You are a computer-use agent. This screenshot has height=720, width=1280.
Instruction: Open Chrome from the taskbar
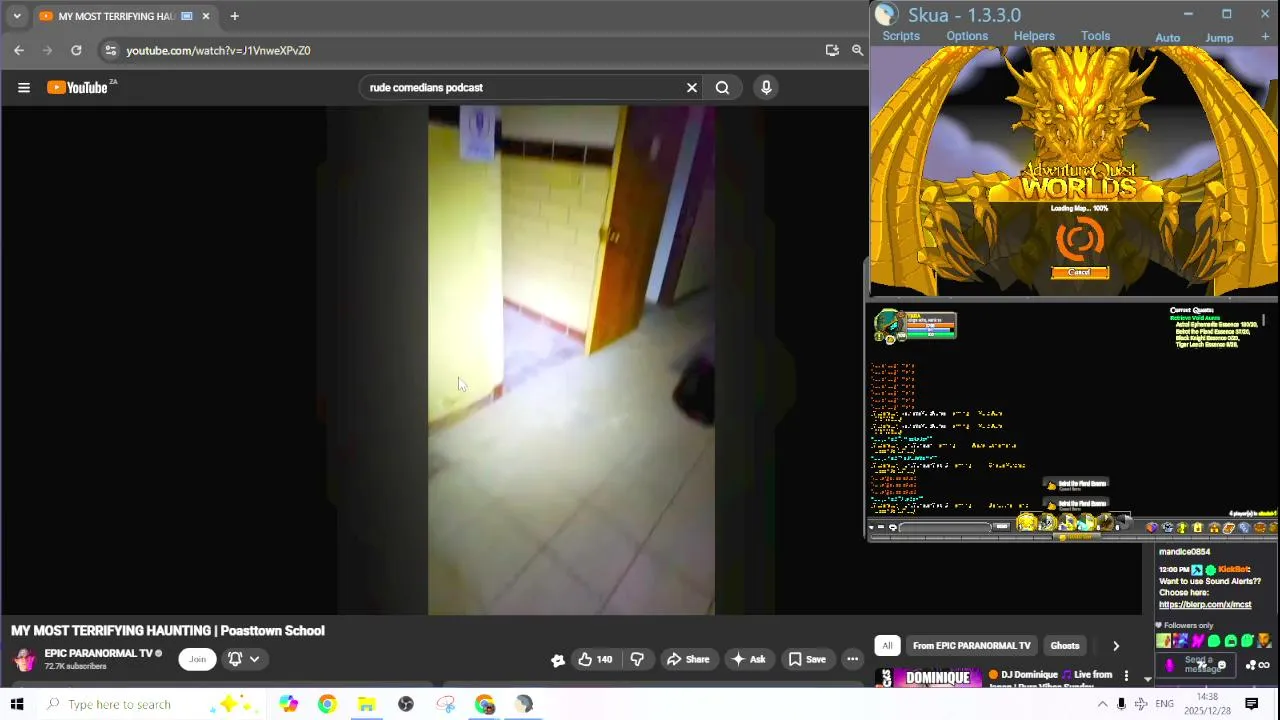click(x=327, y=704)
